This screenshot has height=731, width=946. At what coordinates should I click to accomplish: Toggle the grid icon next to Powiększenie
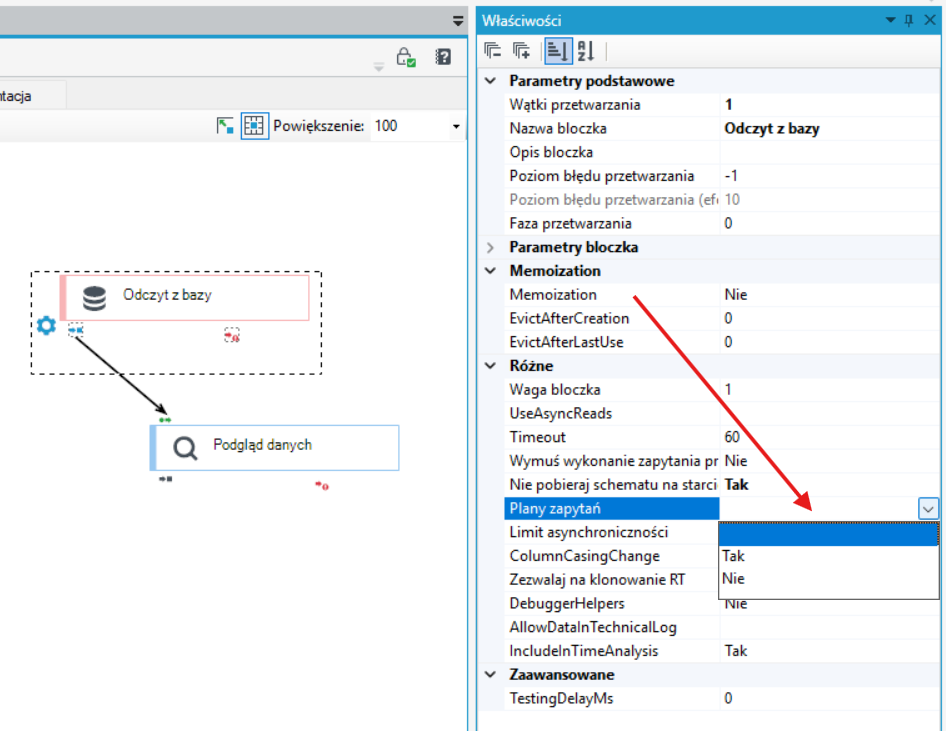tap(254, 125)
